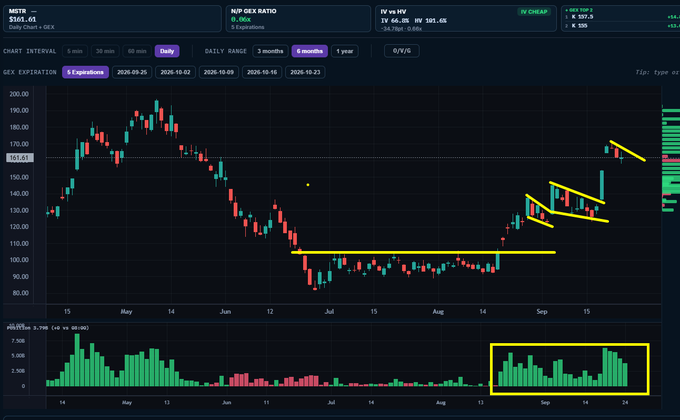The height and width of the screenshot is (420, 680).
Task: Click the Position 3.79B indicator label
Action: coord(48,328)
